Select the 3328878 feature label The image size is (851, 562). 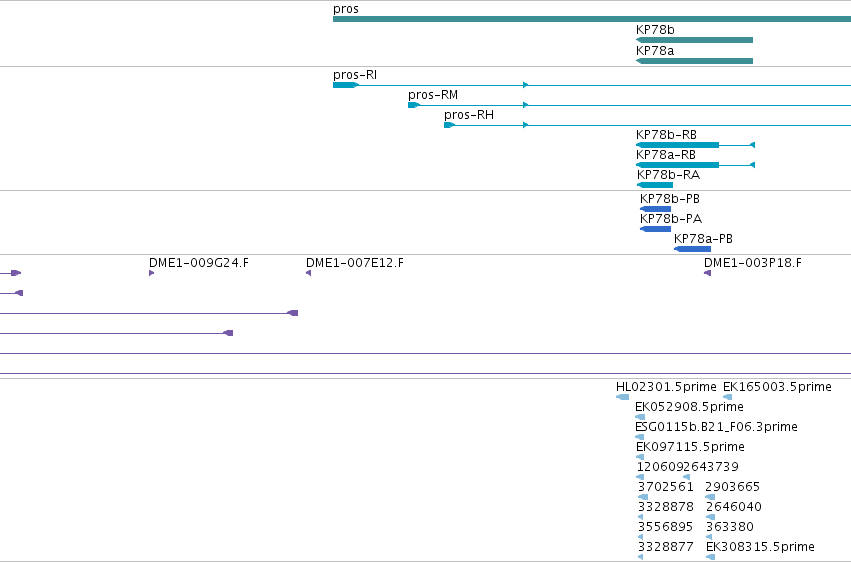(x=665, y=507)
